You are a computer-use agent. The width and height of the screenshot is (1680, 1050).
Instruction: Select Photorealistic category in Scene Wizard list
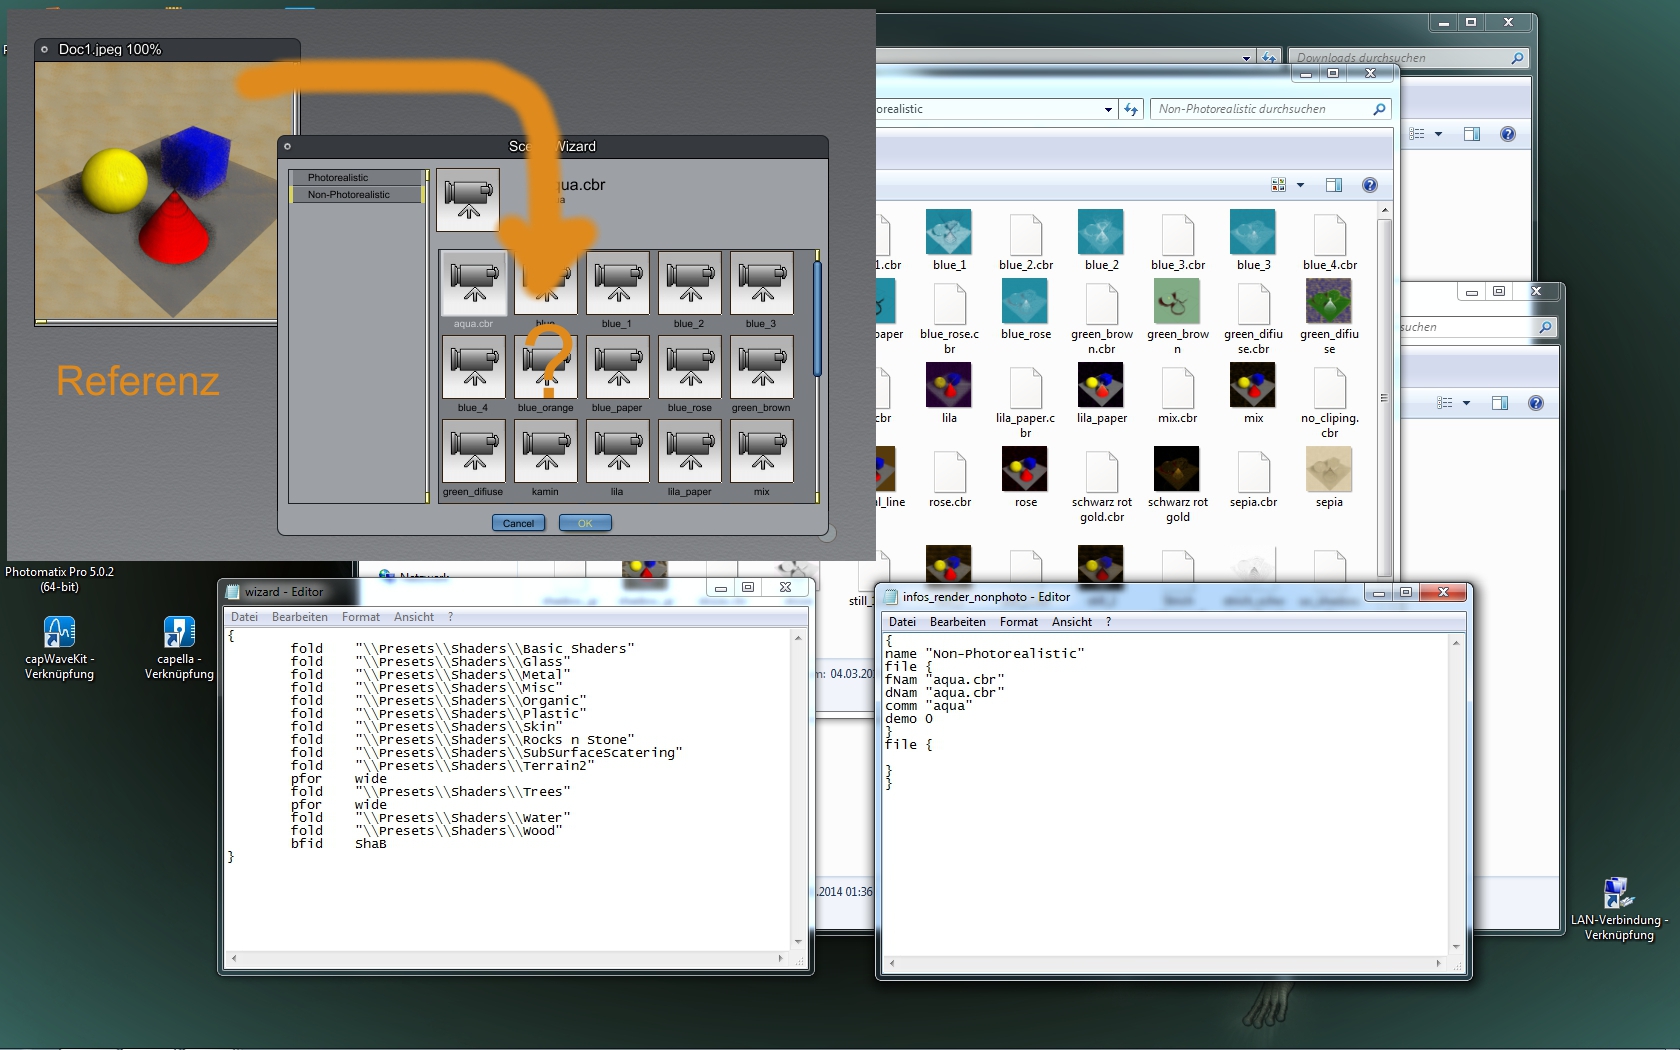pyautogui.click(x=357, y=178)
